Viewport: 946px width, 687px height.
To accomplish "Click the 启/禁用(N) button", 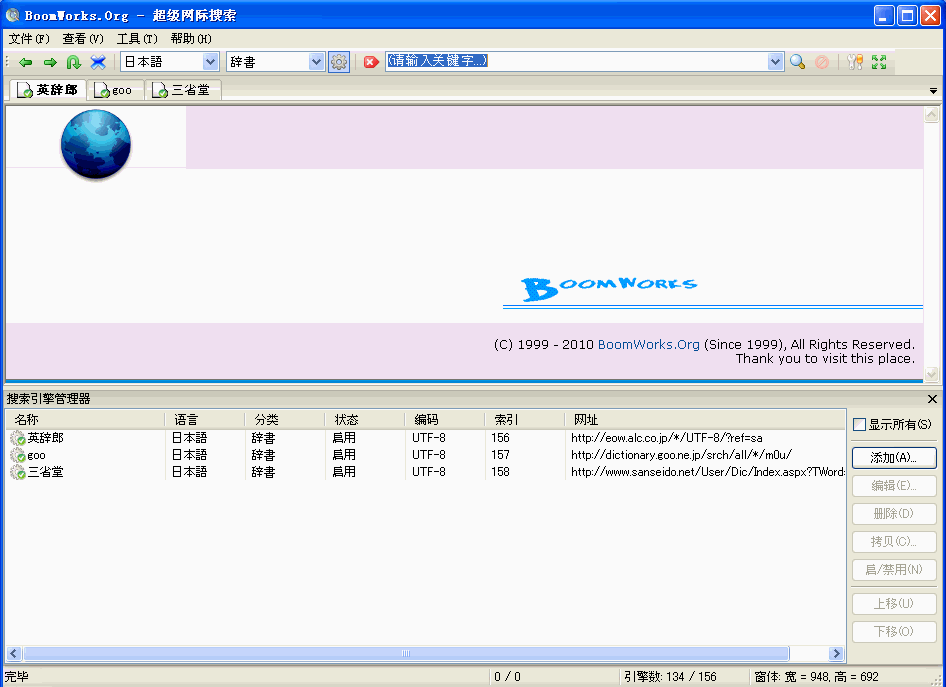I will [894, 569].
